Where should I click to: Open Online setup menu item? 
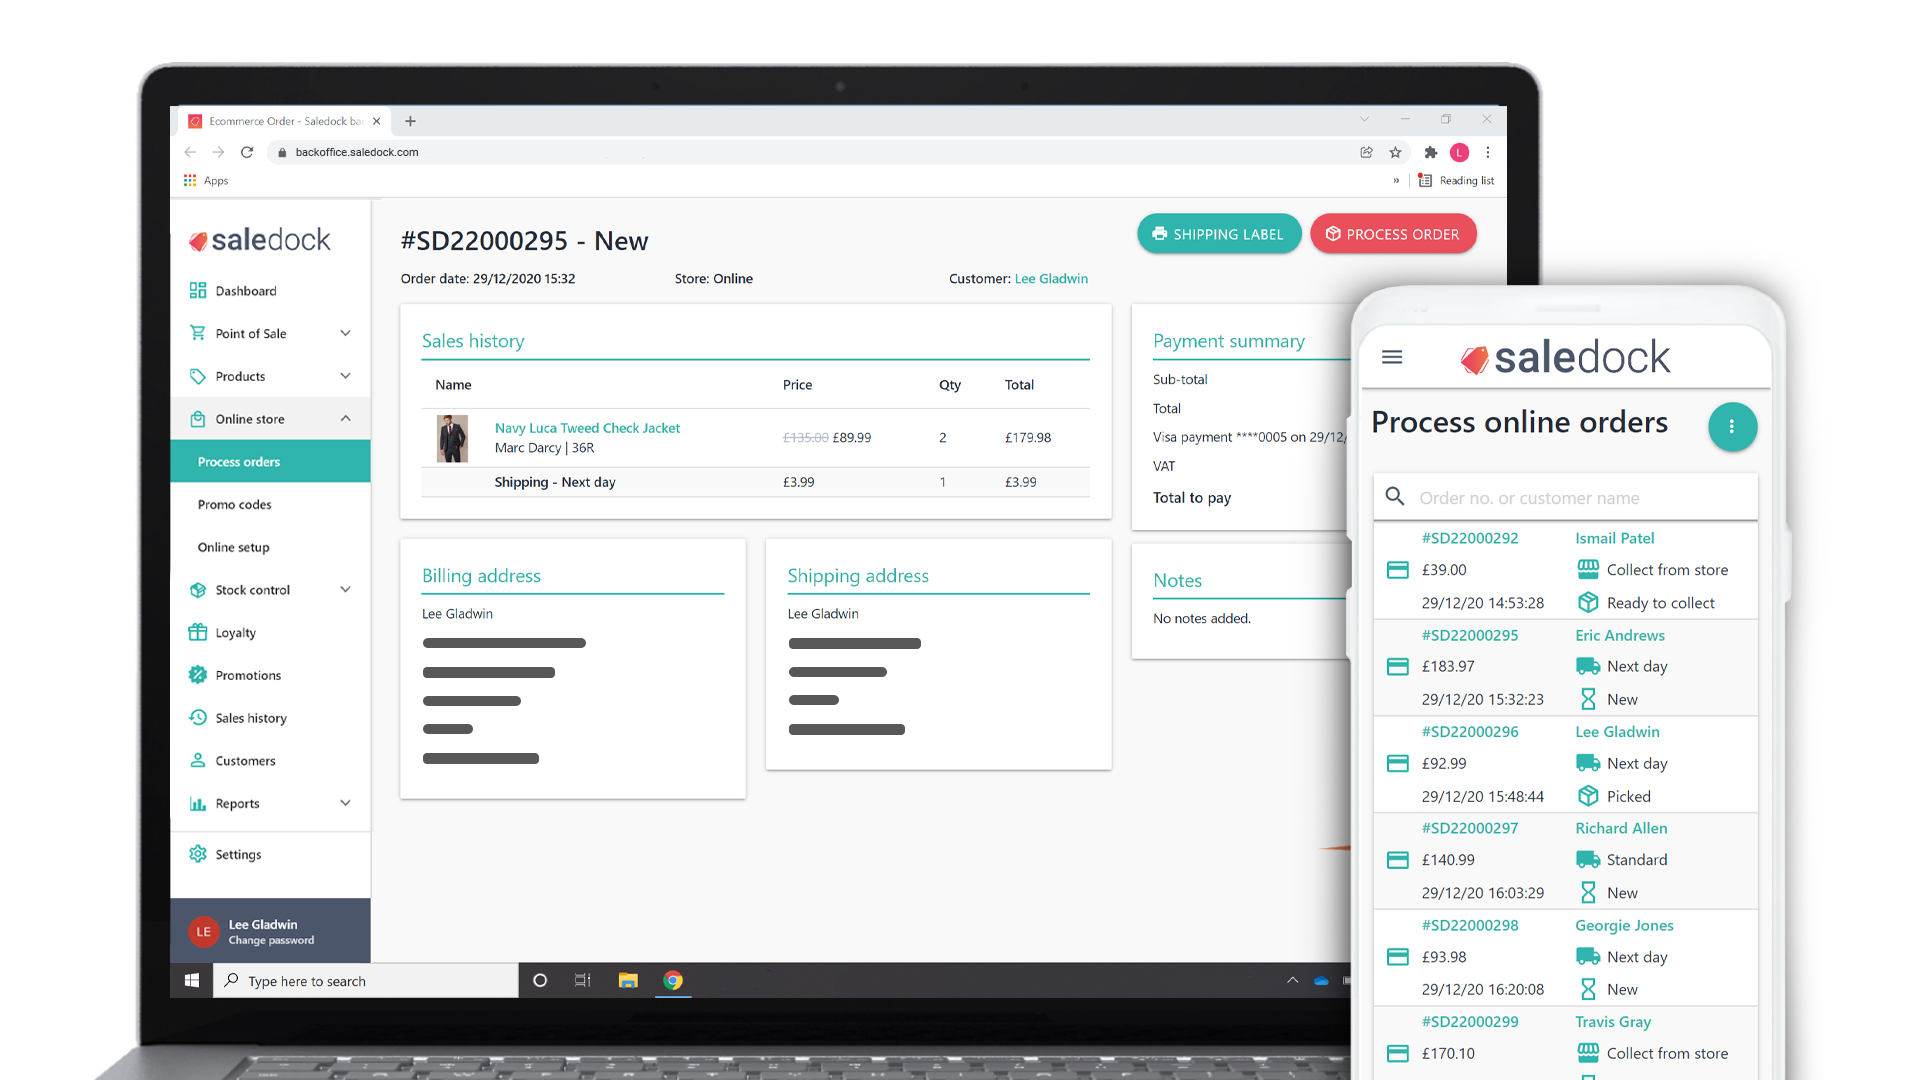233,547
